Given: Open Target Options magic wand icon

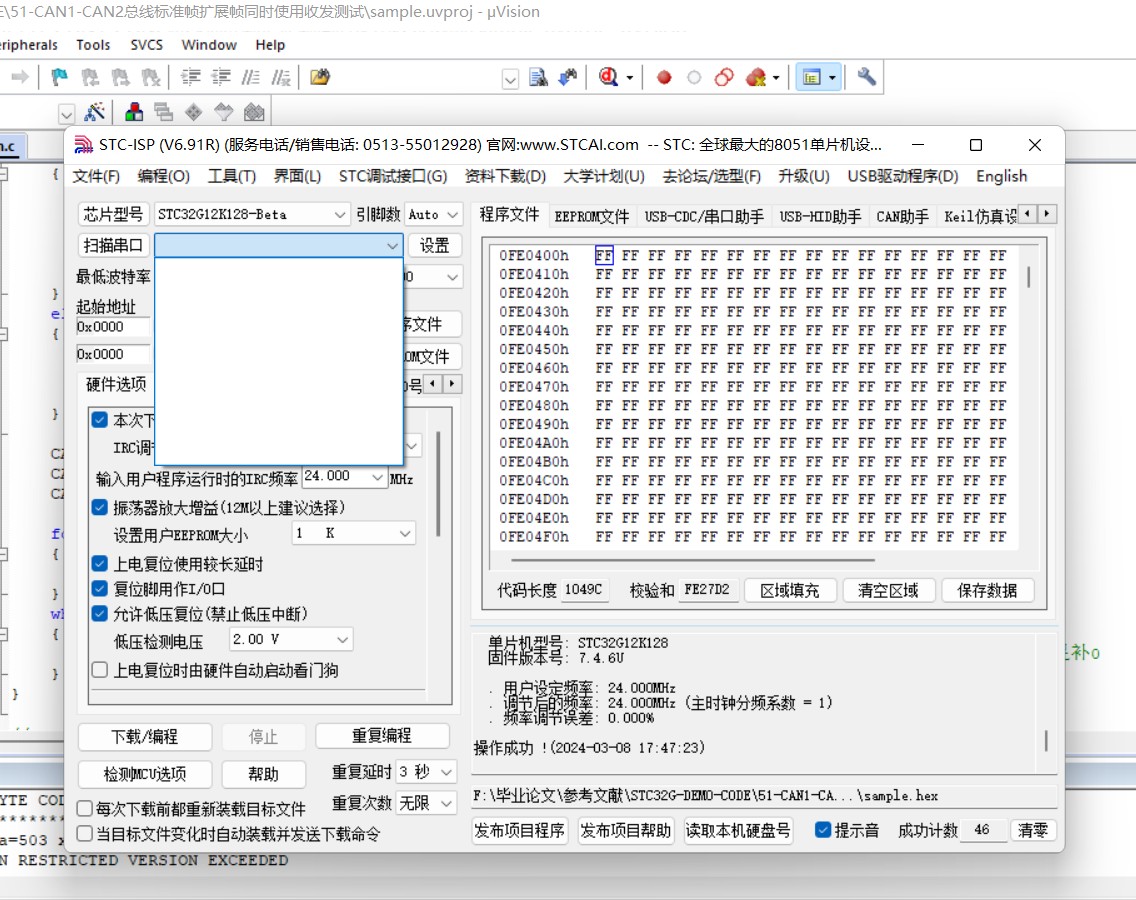Looking at the screenshot, I should pos(95,112).
